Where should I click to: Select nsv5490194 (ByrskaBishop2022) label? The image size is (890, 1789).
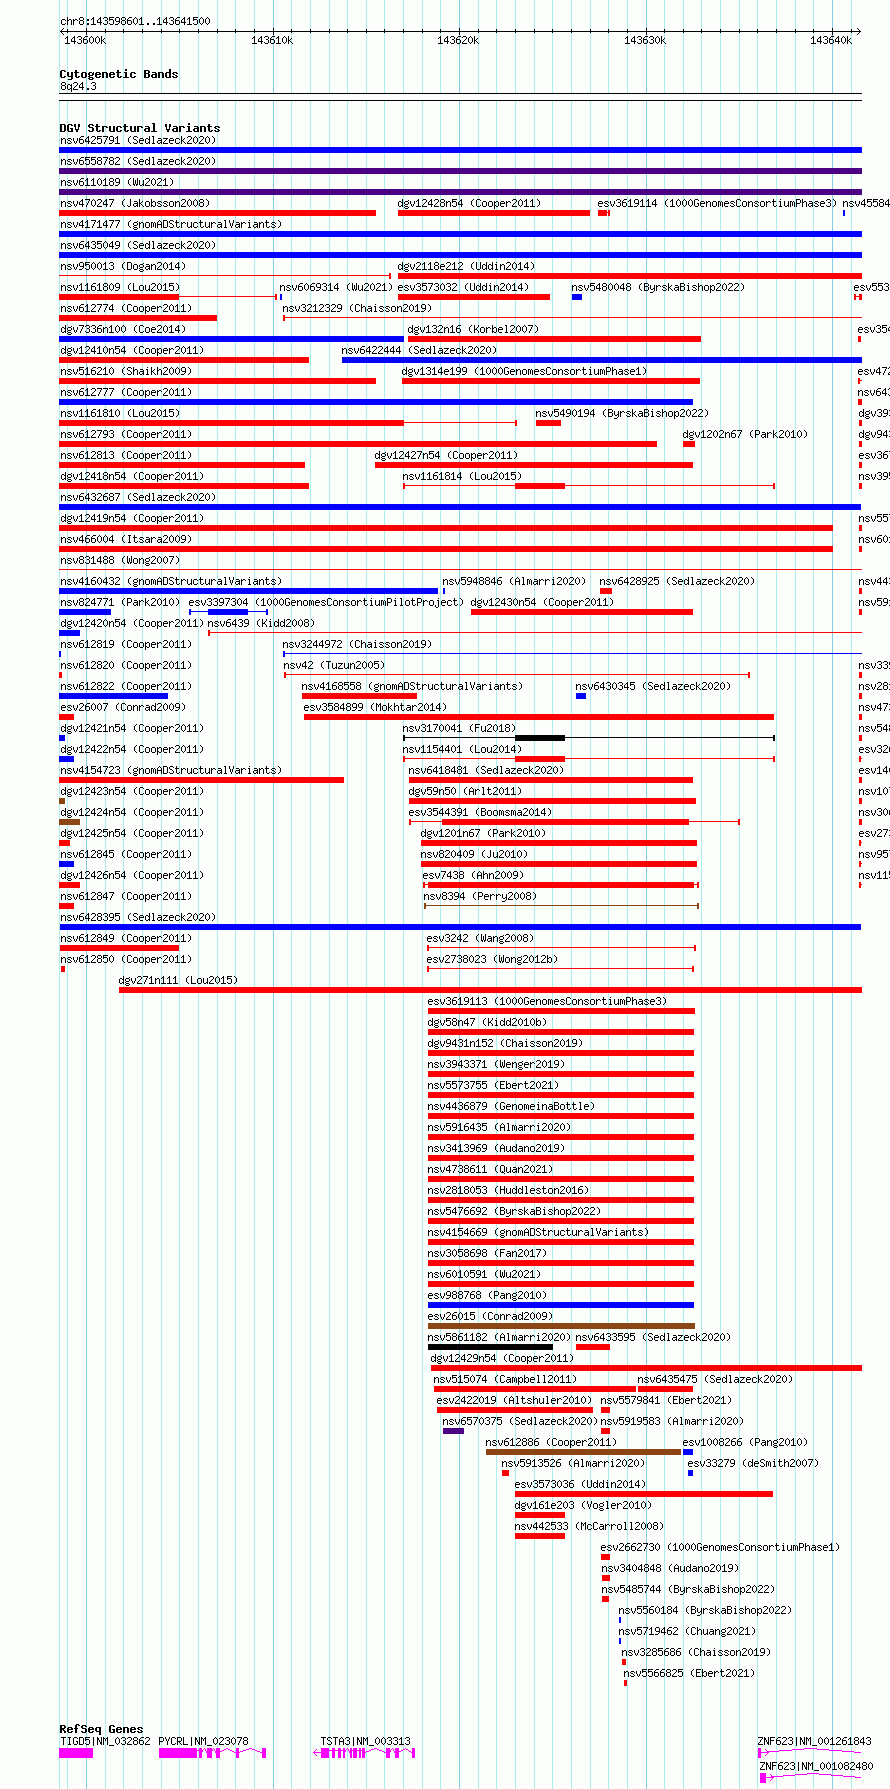pos(622,413)
